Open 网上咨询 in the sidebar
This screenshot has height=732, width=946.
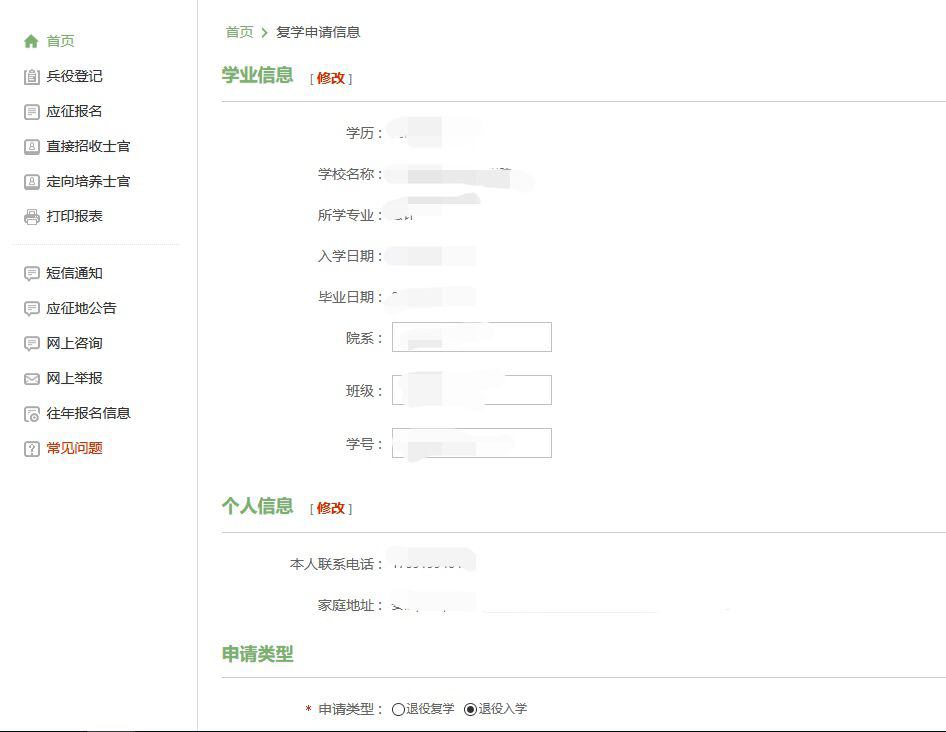pos(74,343)
